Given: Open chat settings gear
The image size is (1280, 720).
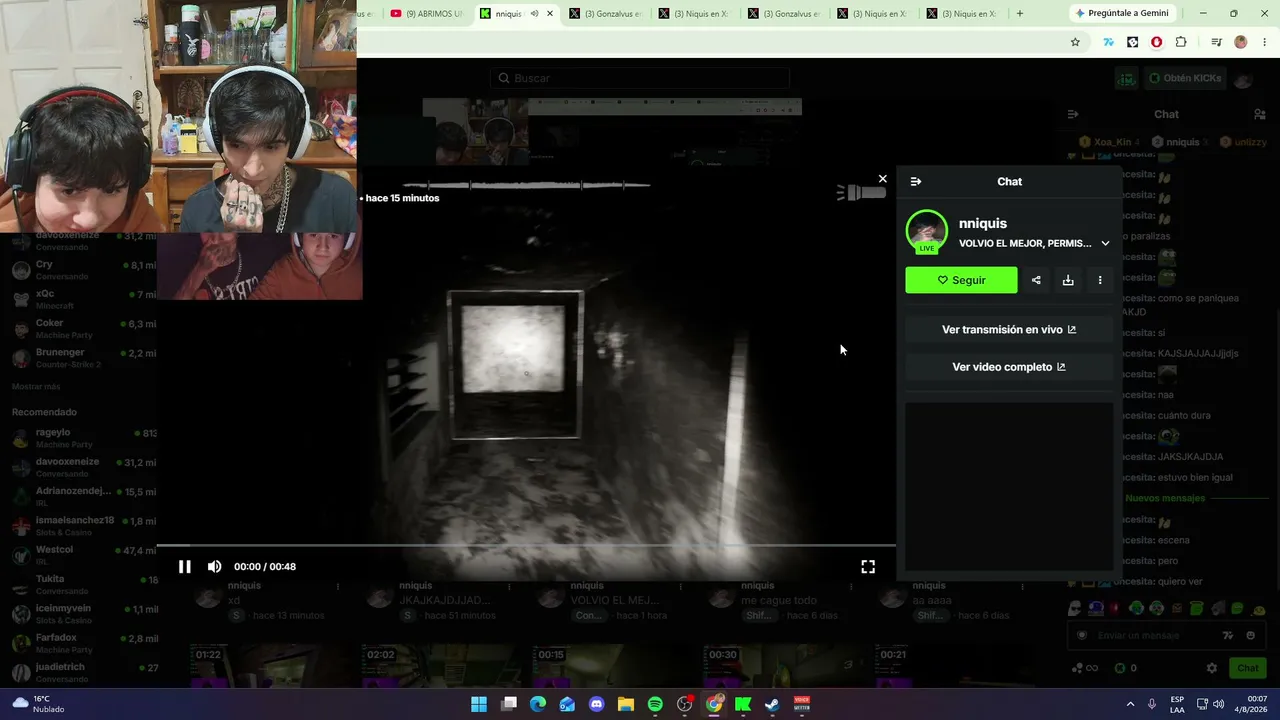Looking at the screenshot, I should tap(1212, 668).
